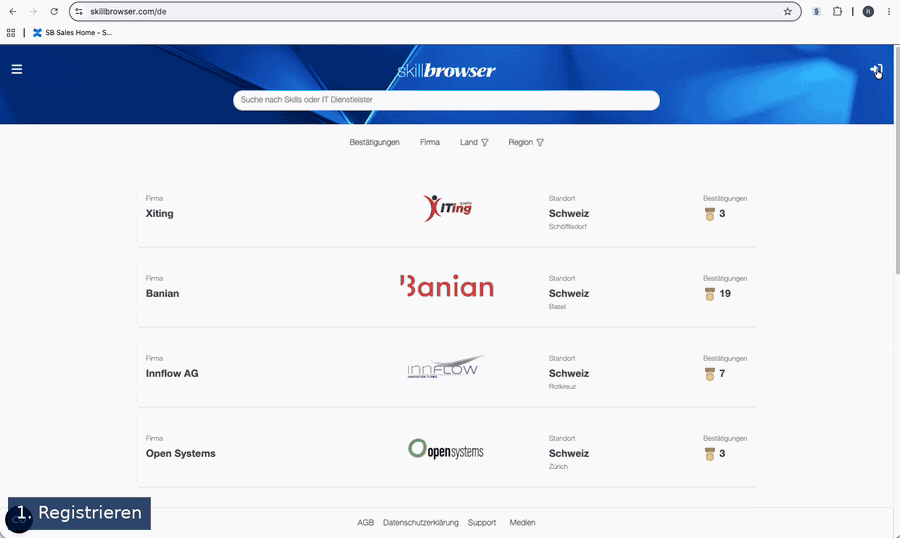Click the Xiting company name

tap(160, 214)
